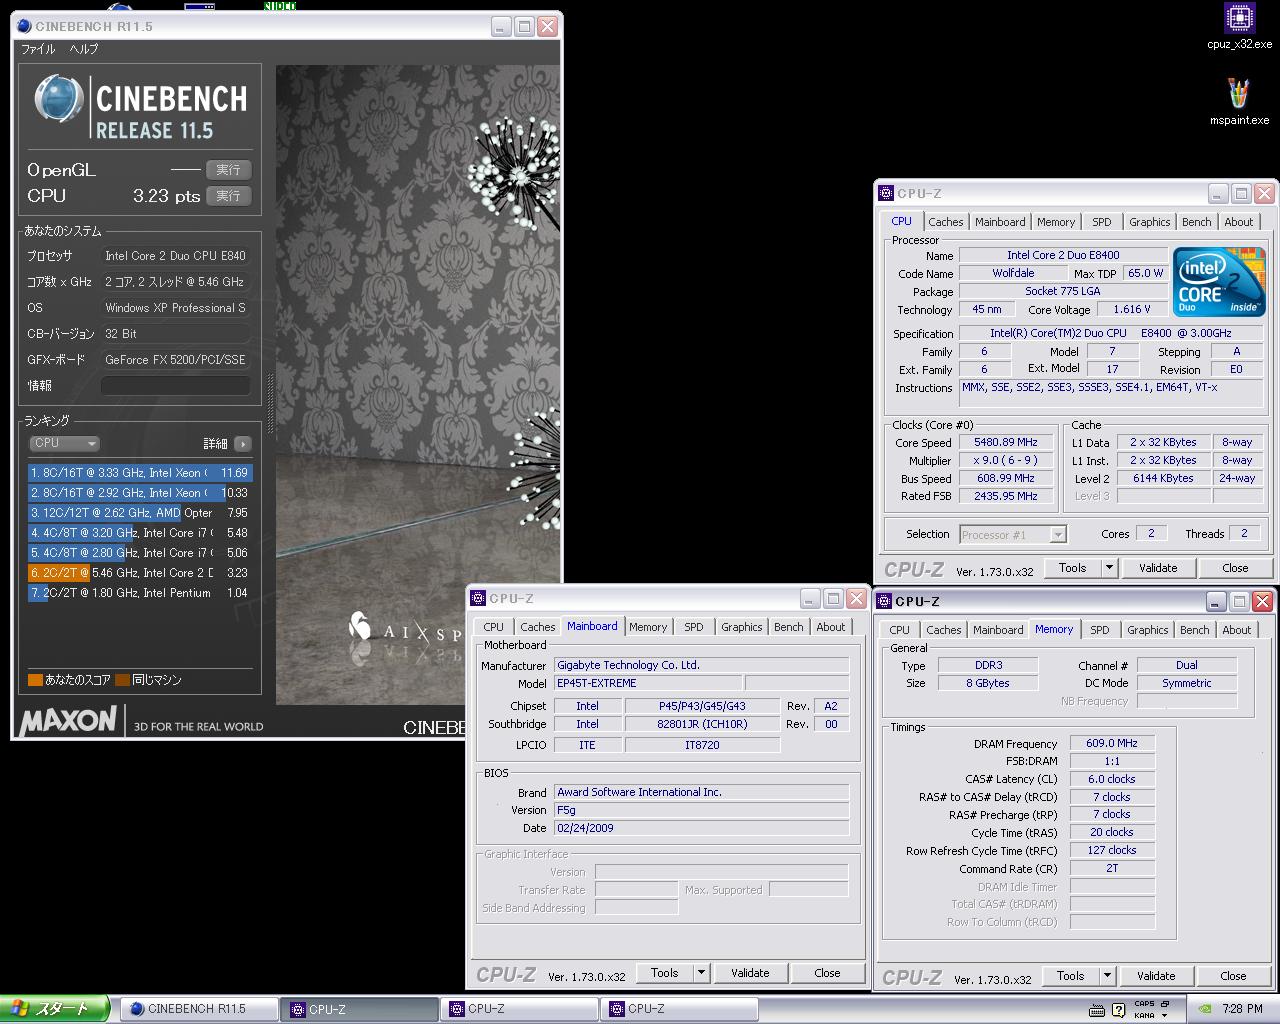Image resolution: width=1280 pixels, height=1024 pixels.
Task: Open SPD tab in Memory CPU-Z window
Action: tap(1099, 630)
